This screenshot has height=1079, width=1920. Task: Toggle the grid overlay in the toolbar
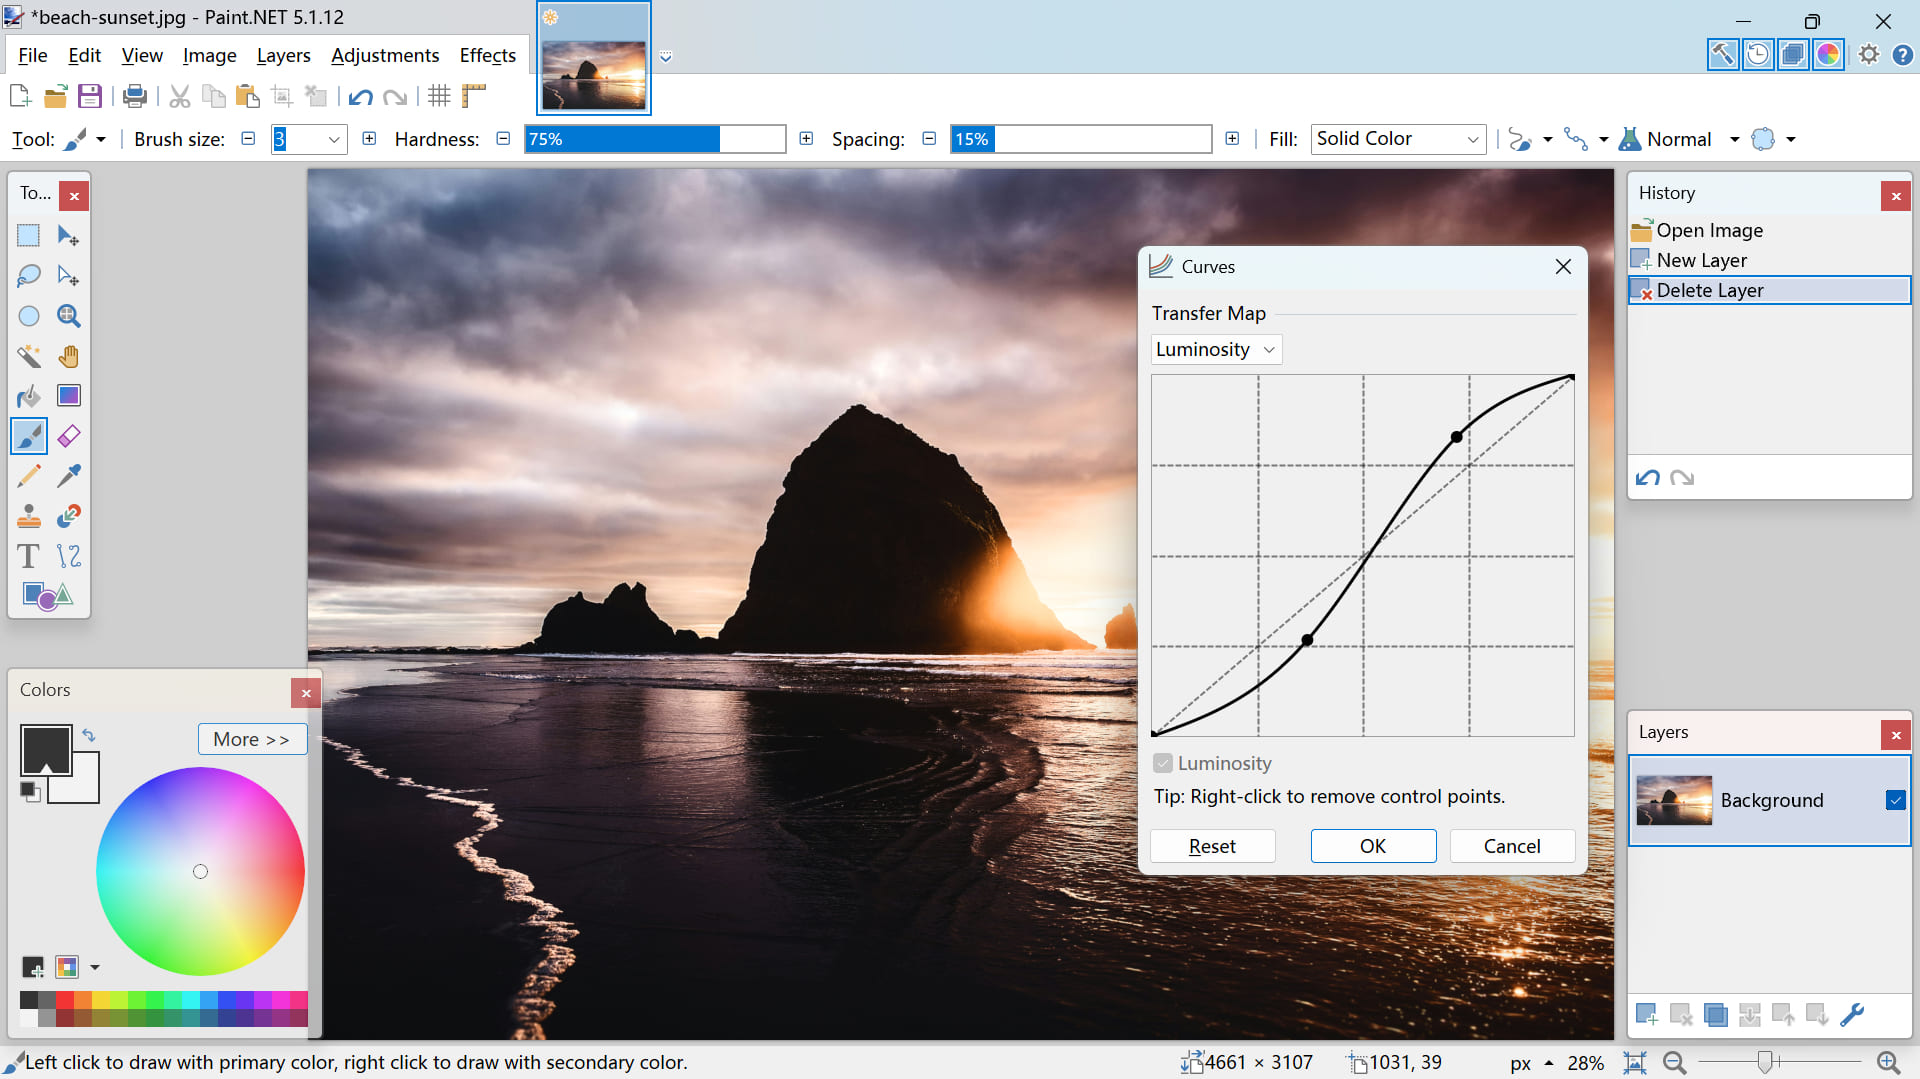(x=438, y=95)
